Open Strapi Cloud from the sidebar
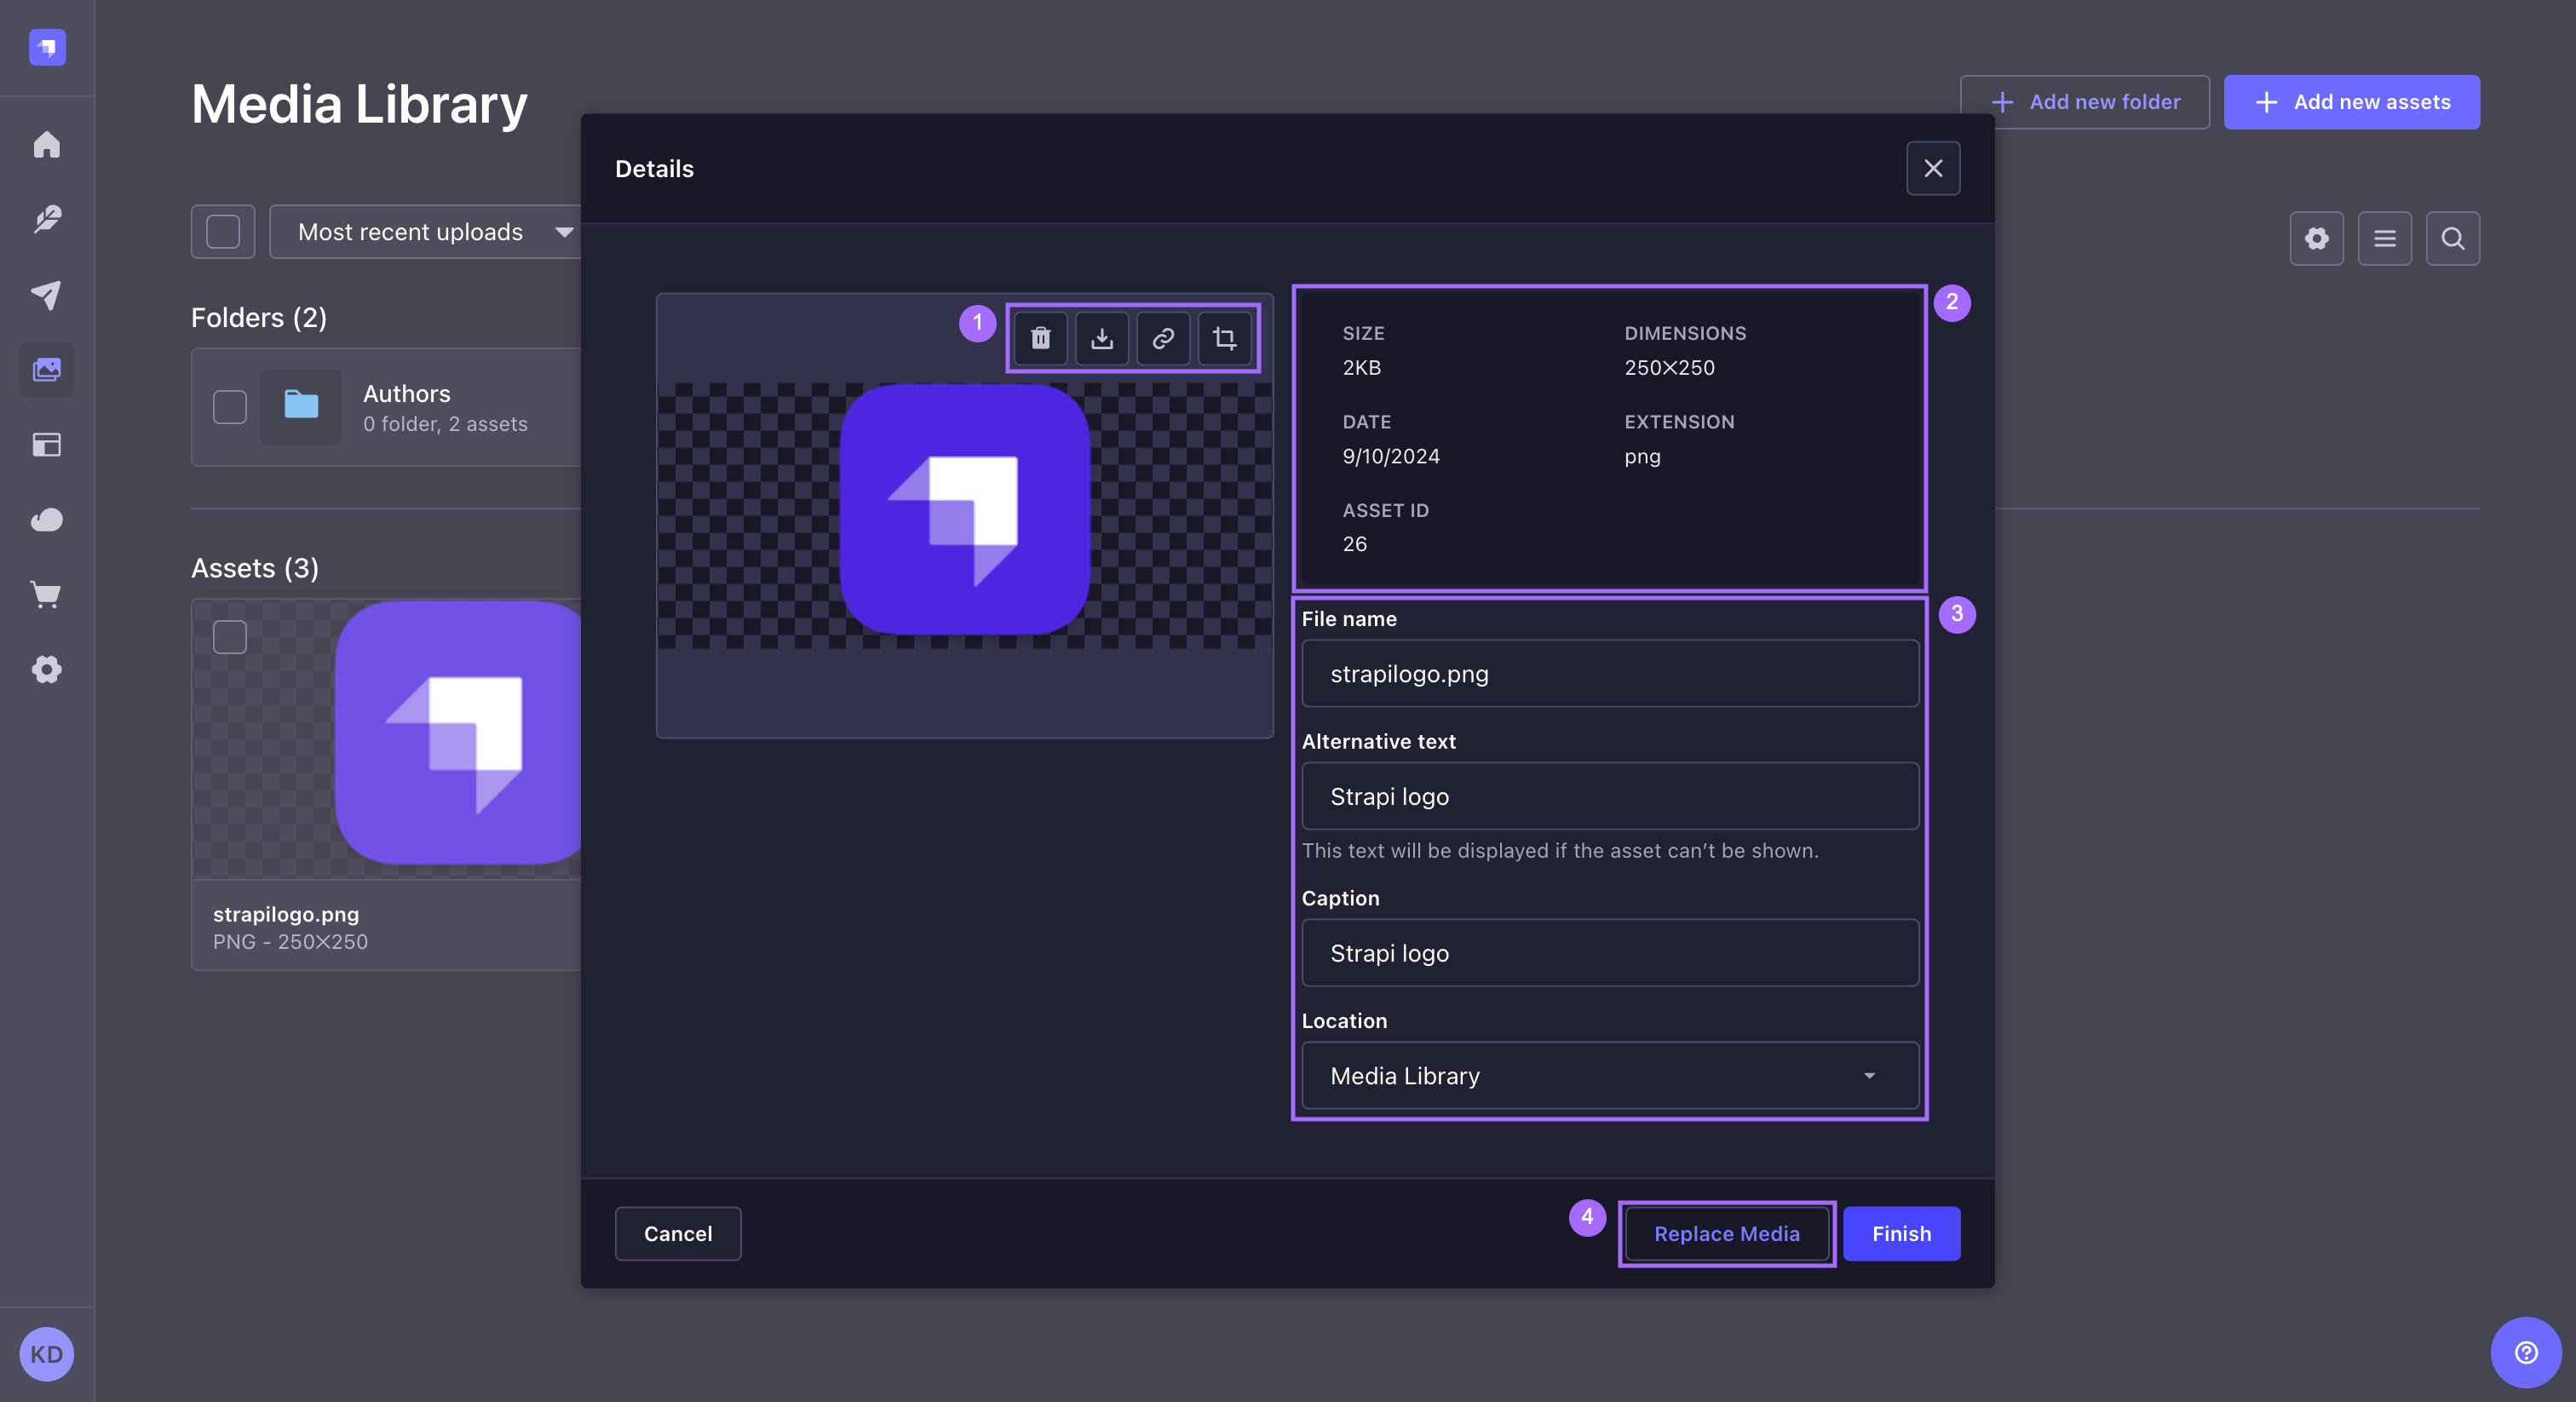 pos(47,520)
